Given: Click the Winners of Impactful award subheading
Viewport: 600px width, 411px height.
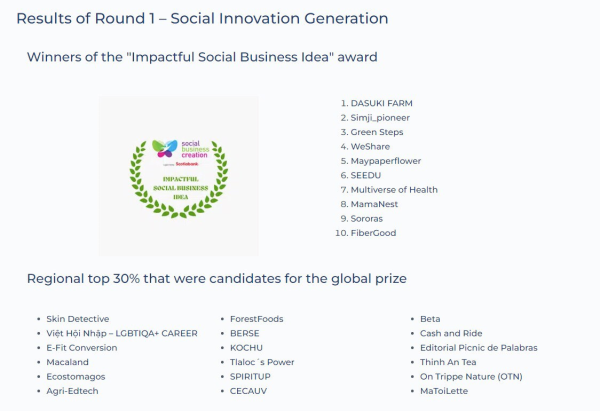Looking at the screenshot, I should pyautogui.click(x=202, y=57).
